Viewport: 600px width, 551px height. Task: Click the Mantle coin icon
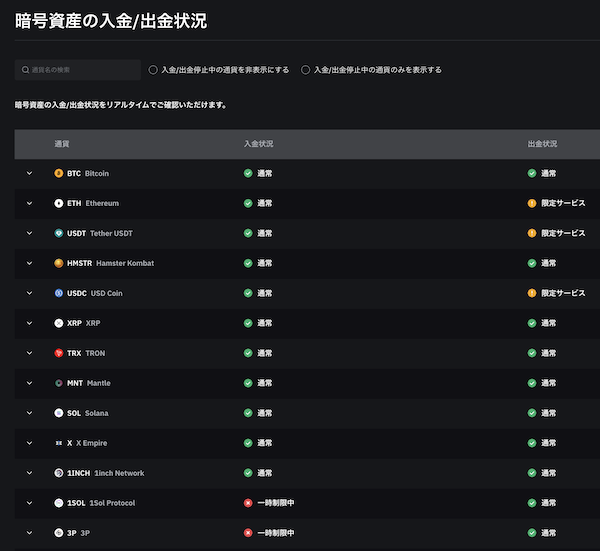[59, 383]
